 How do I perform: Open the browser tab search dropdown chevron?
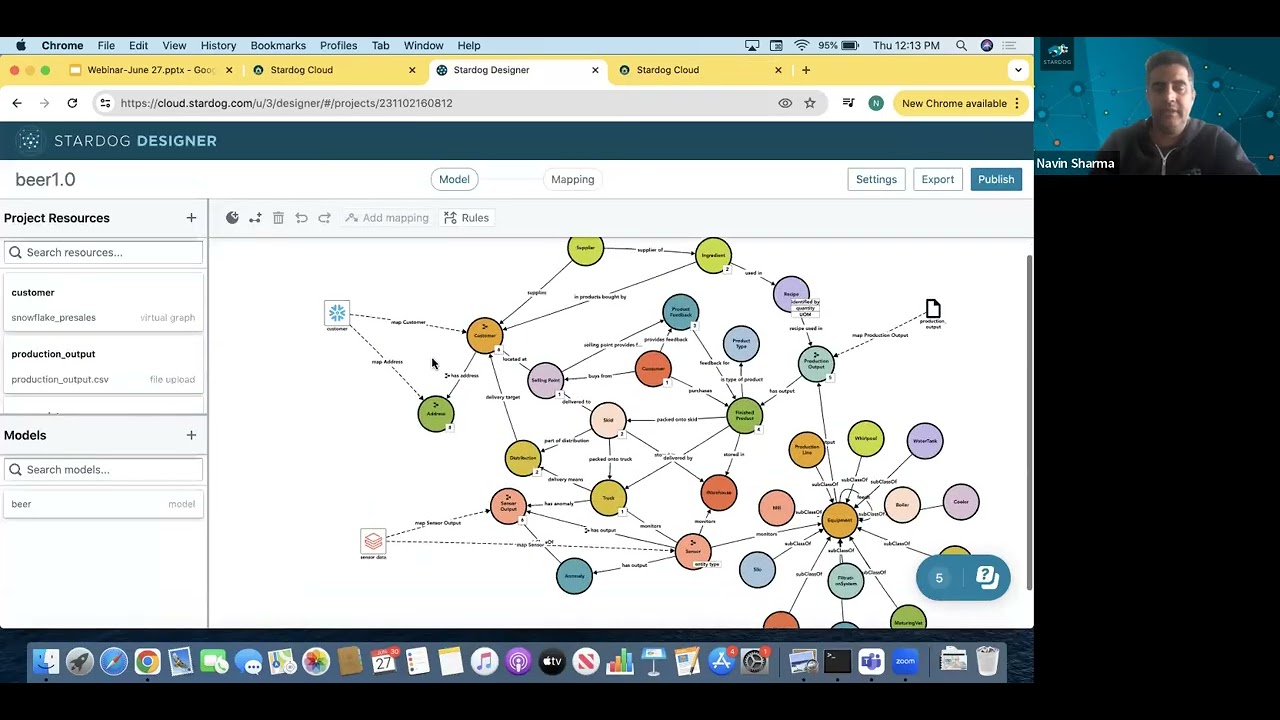tap(1018, 70)
